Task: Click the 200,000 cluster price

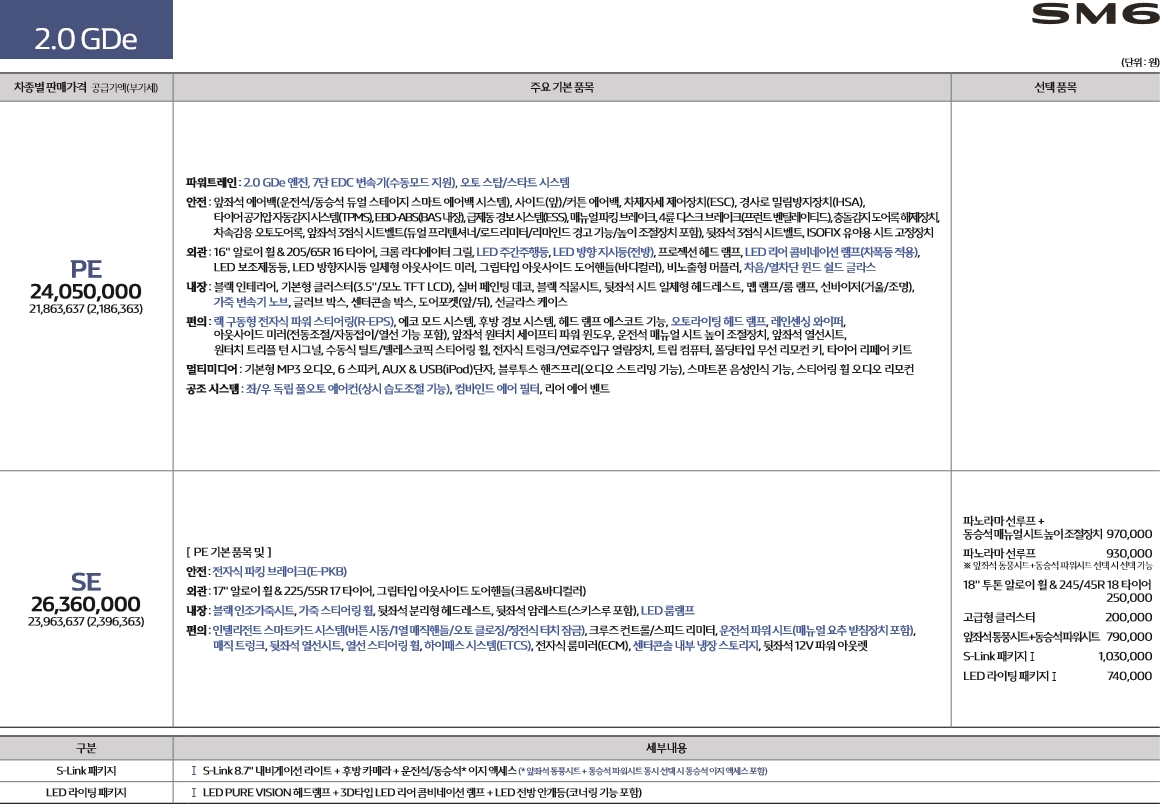Action: pyautogui.click(x=1129, y=617)
